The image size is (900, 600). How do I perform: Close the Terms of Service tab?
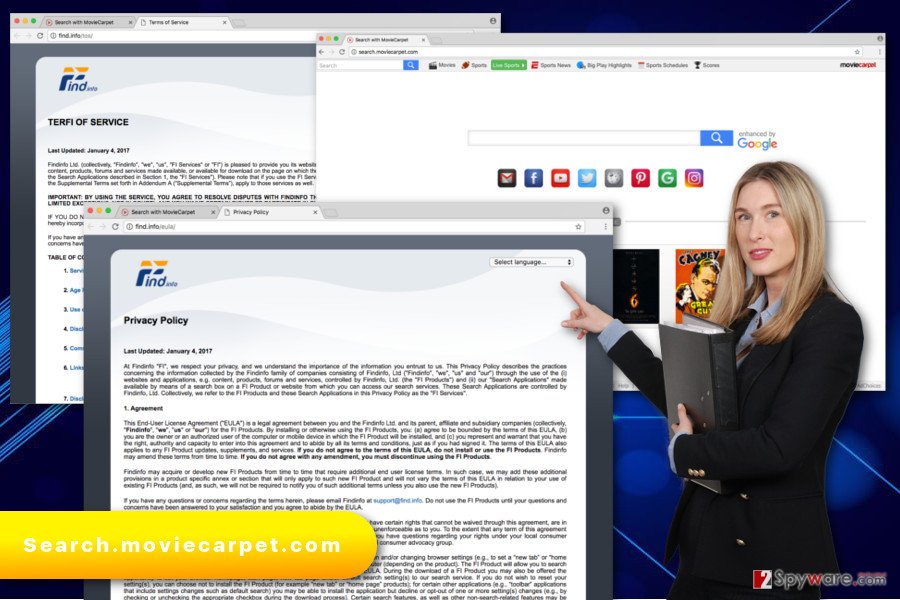click(224, 22)
